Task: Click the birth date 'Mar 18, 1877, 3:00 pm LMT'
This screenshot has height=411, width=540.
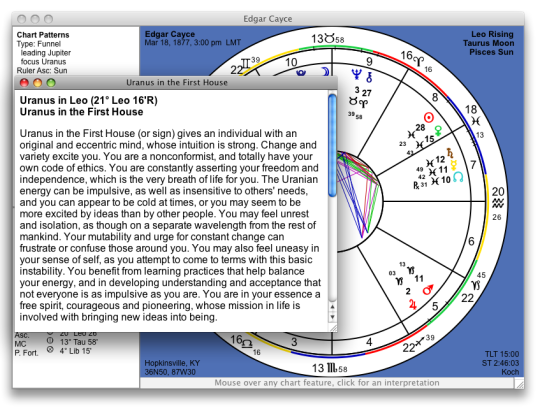Action: [193, 43]
